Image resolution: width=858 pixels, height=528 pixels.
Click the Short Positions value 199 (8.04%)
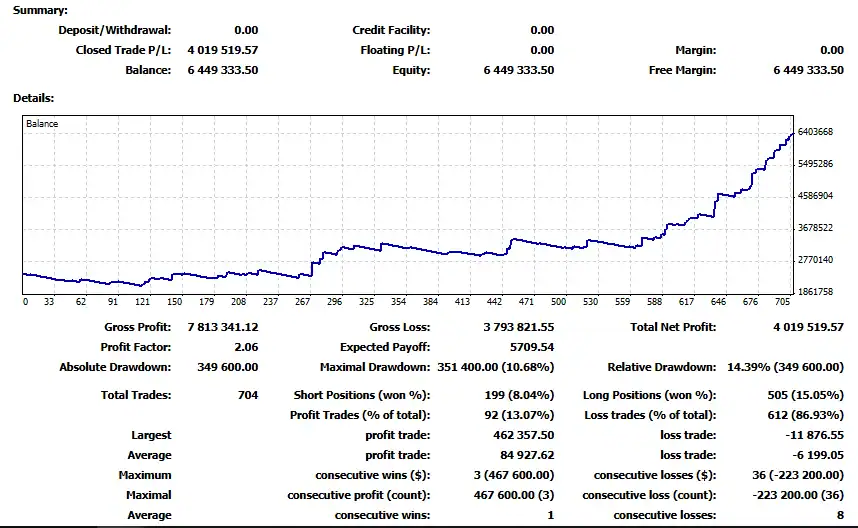coord(519,395)
